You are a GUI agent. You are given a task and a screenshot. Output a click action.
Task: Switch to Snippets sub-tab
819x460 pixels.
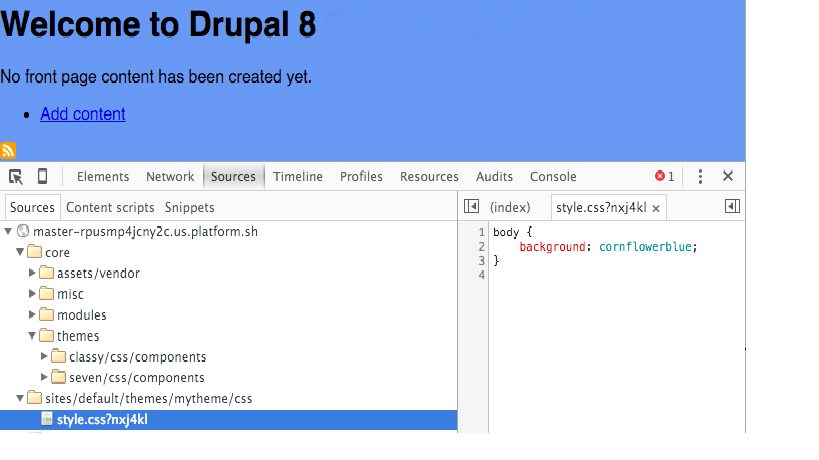point(190,208)
